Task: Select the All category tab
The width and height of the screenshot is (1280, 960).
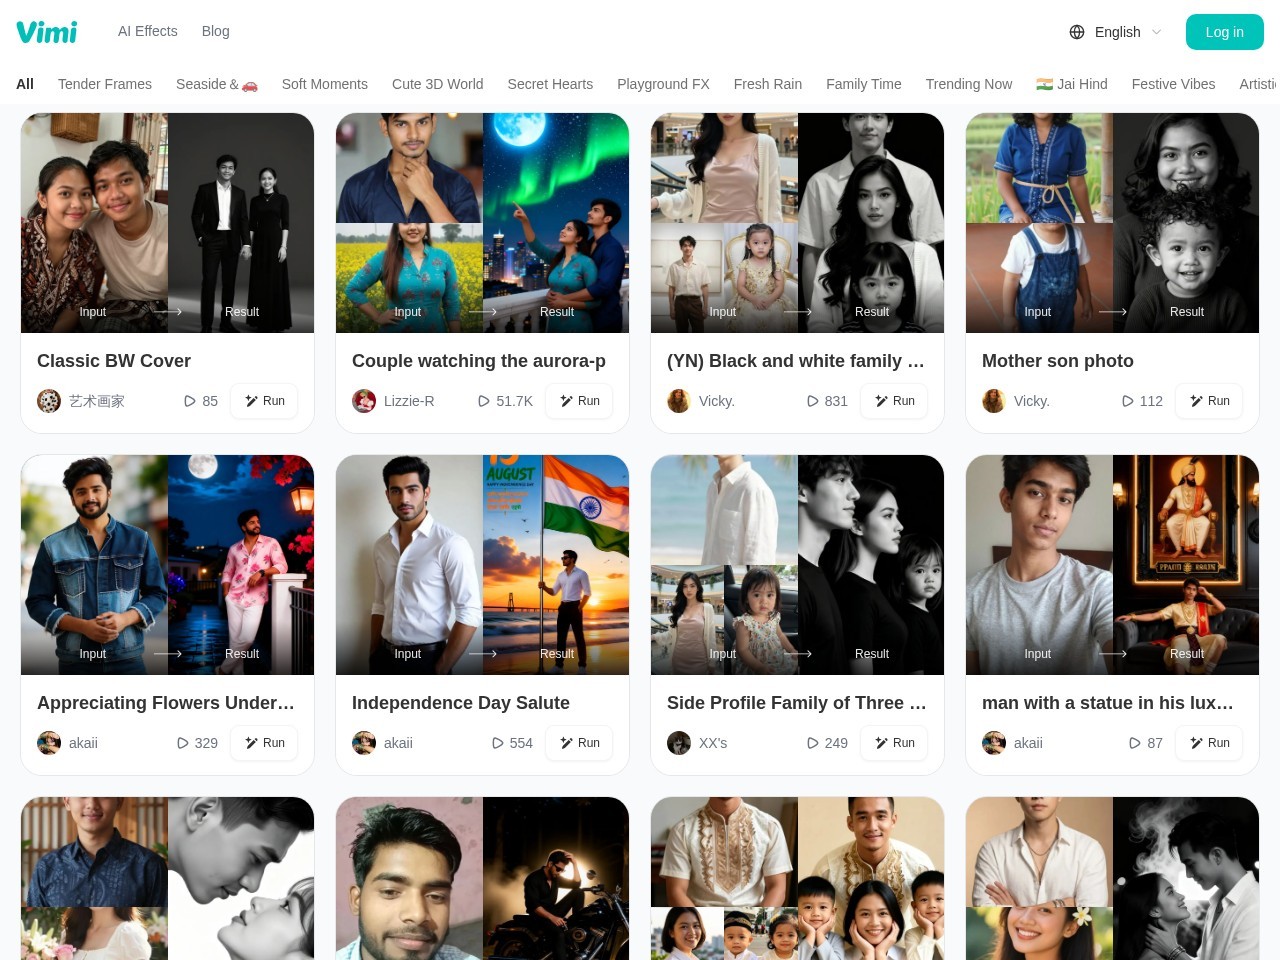Action: [25, 84]
